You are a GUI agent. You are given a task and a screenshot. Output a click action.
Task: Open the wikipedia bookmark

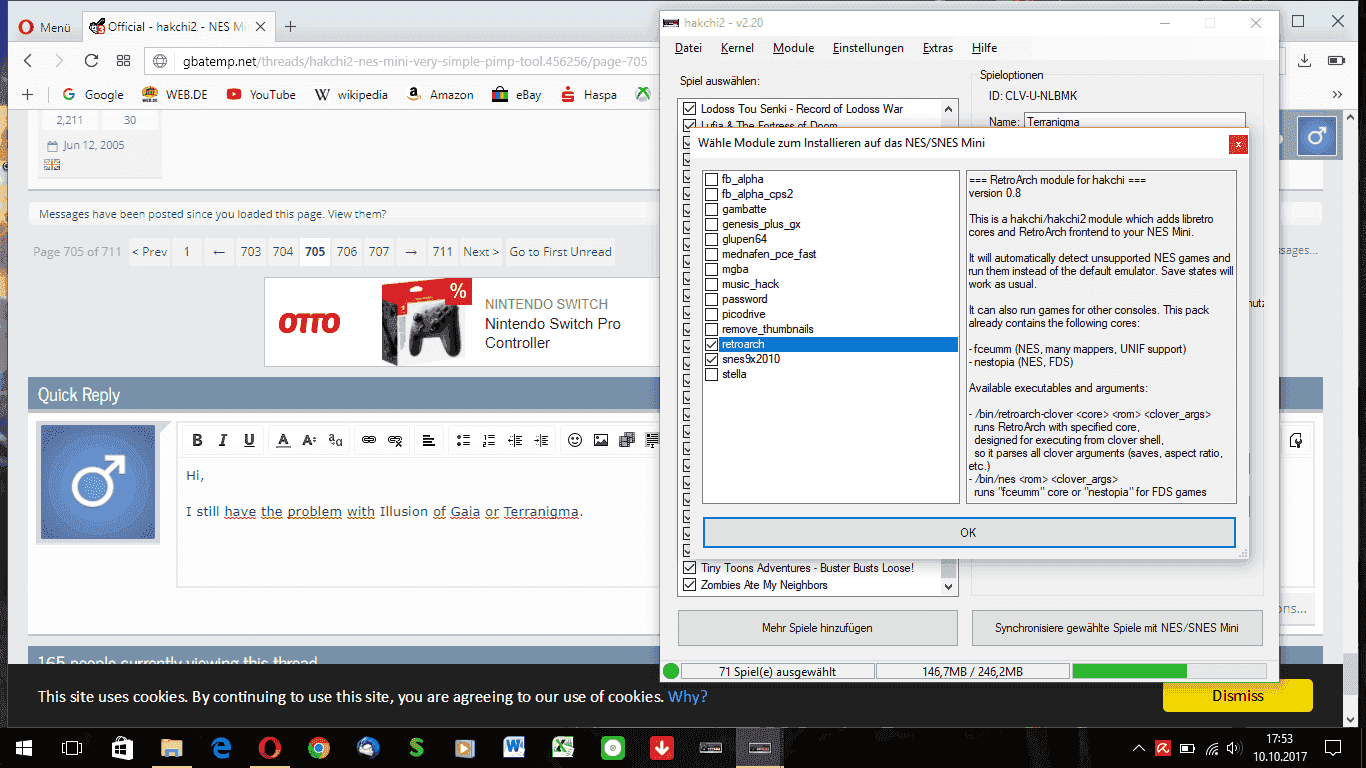point(351,95)
